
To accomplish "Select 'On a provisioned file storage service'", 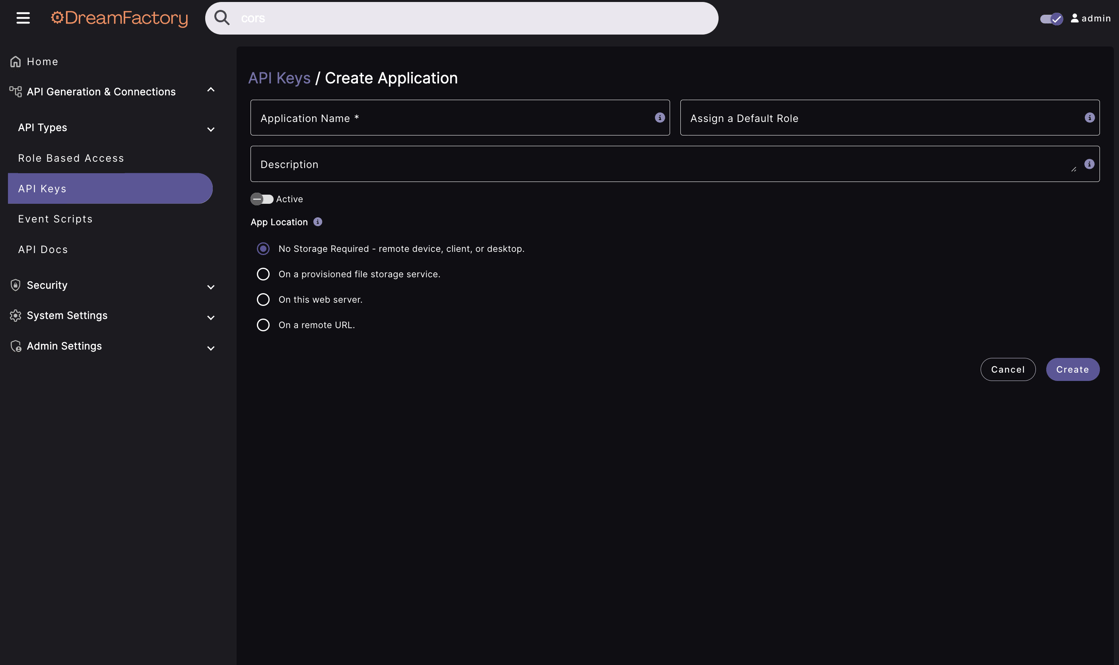I will 263,274.
